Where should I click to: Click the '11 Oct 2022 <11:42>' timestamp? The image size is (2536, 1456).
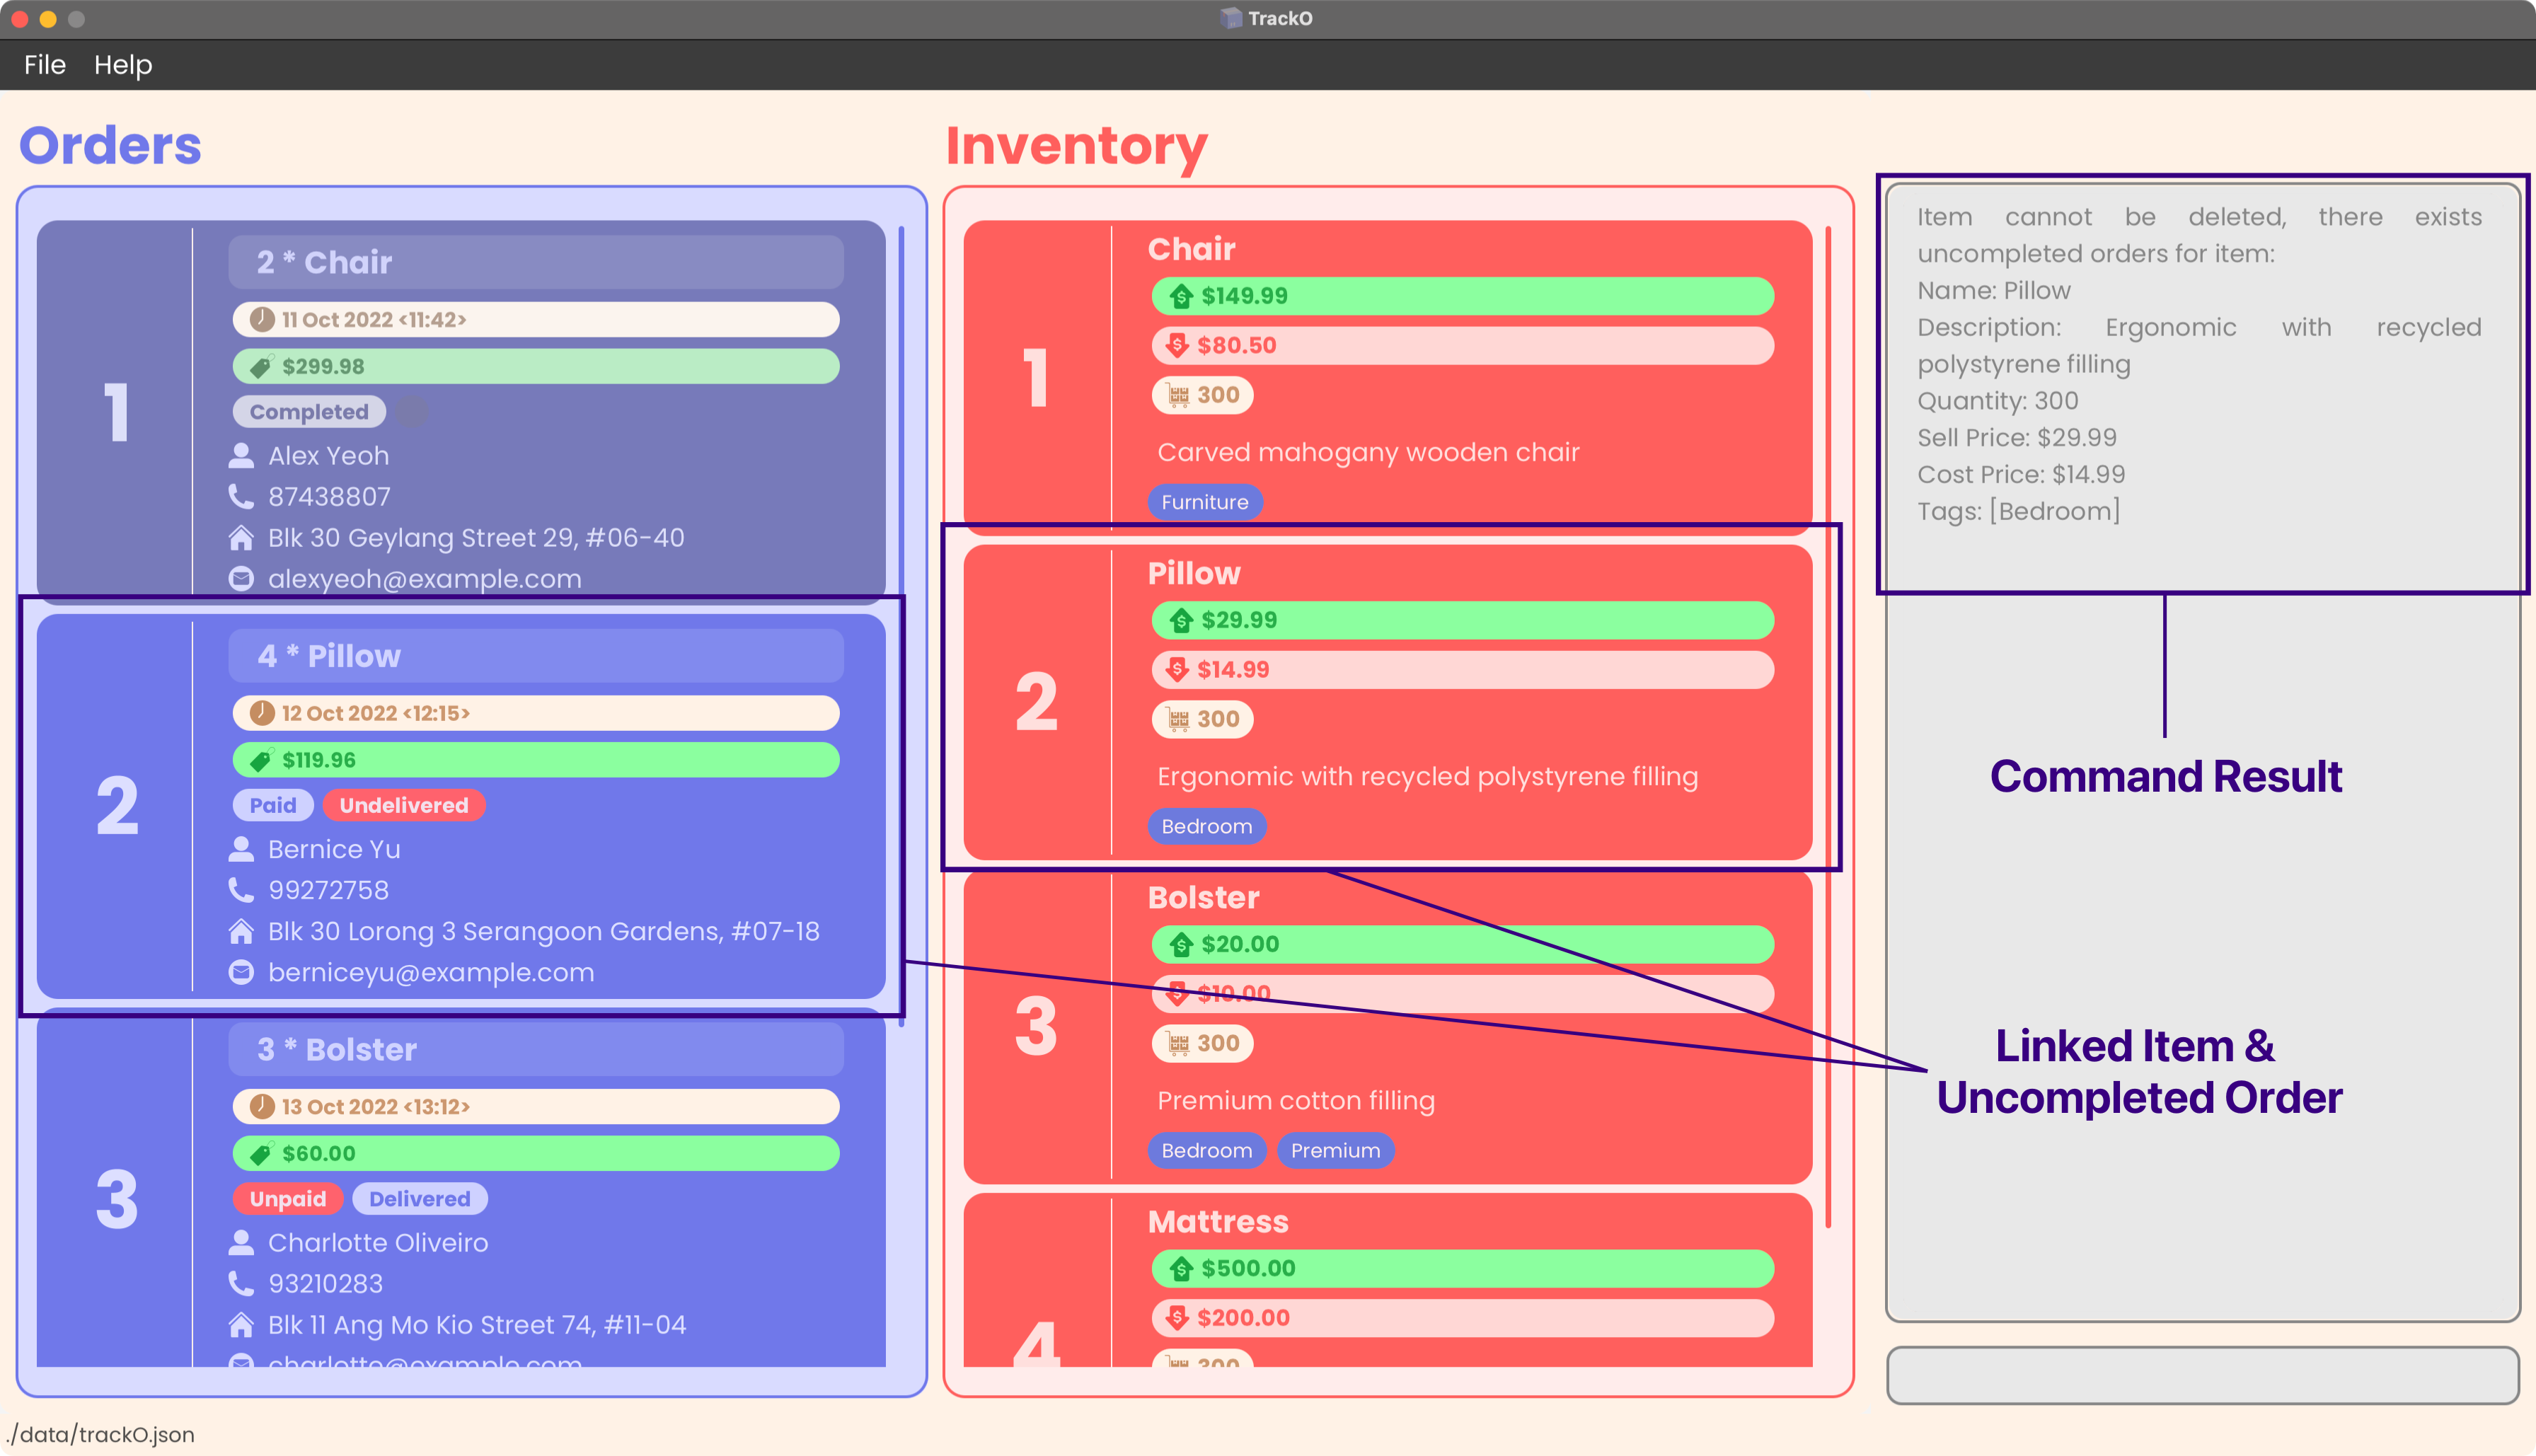pyautogui.click(x=374, y=319)
